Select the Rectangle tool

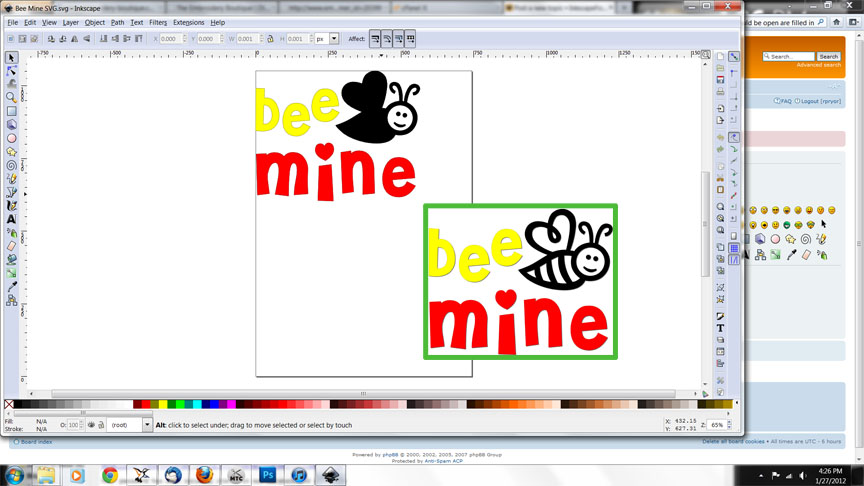pos(11,111)
